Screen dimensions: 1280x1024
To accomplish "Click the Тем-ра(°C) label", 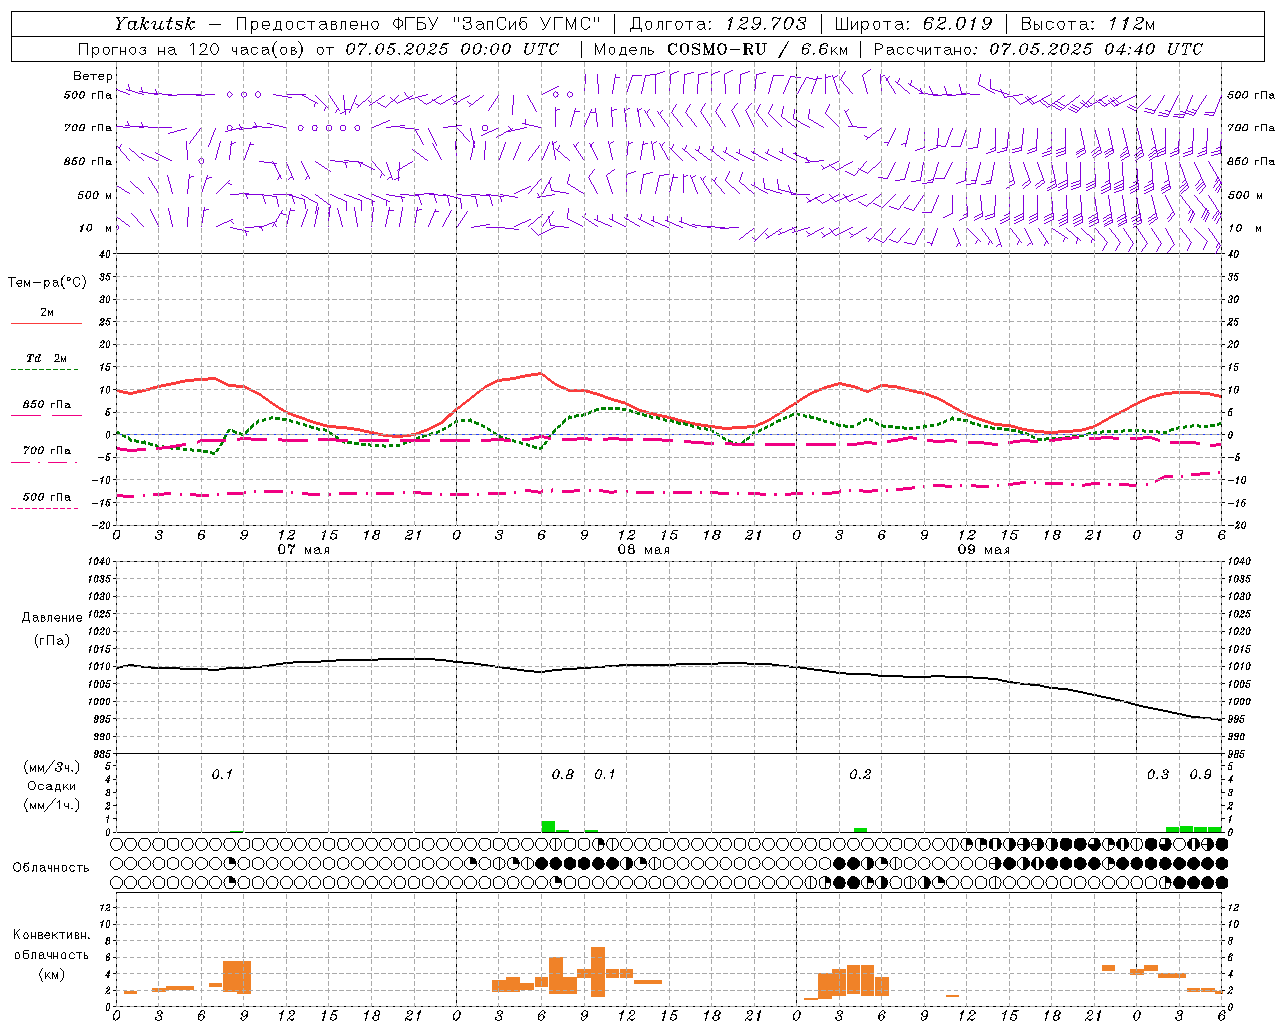I will click(x=47, y=283).
